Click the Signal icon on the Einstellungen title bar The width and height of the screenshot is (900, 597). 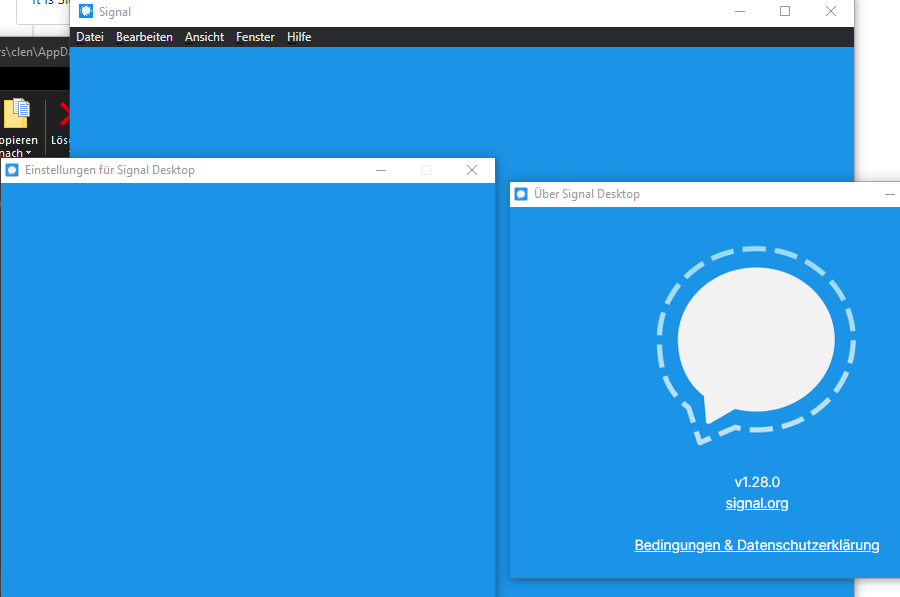click(11, 170)
